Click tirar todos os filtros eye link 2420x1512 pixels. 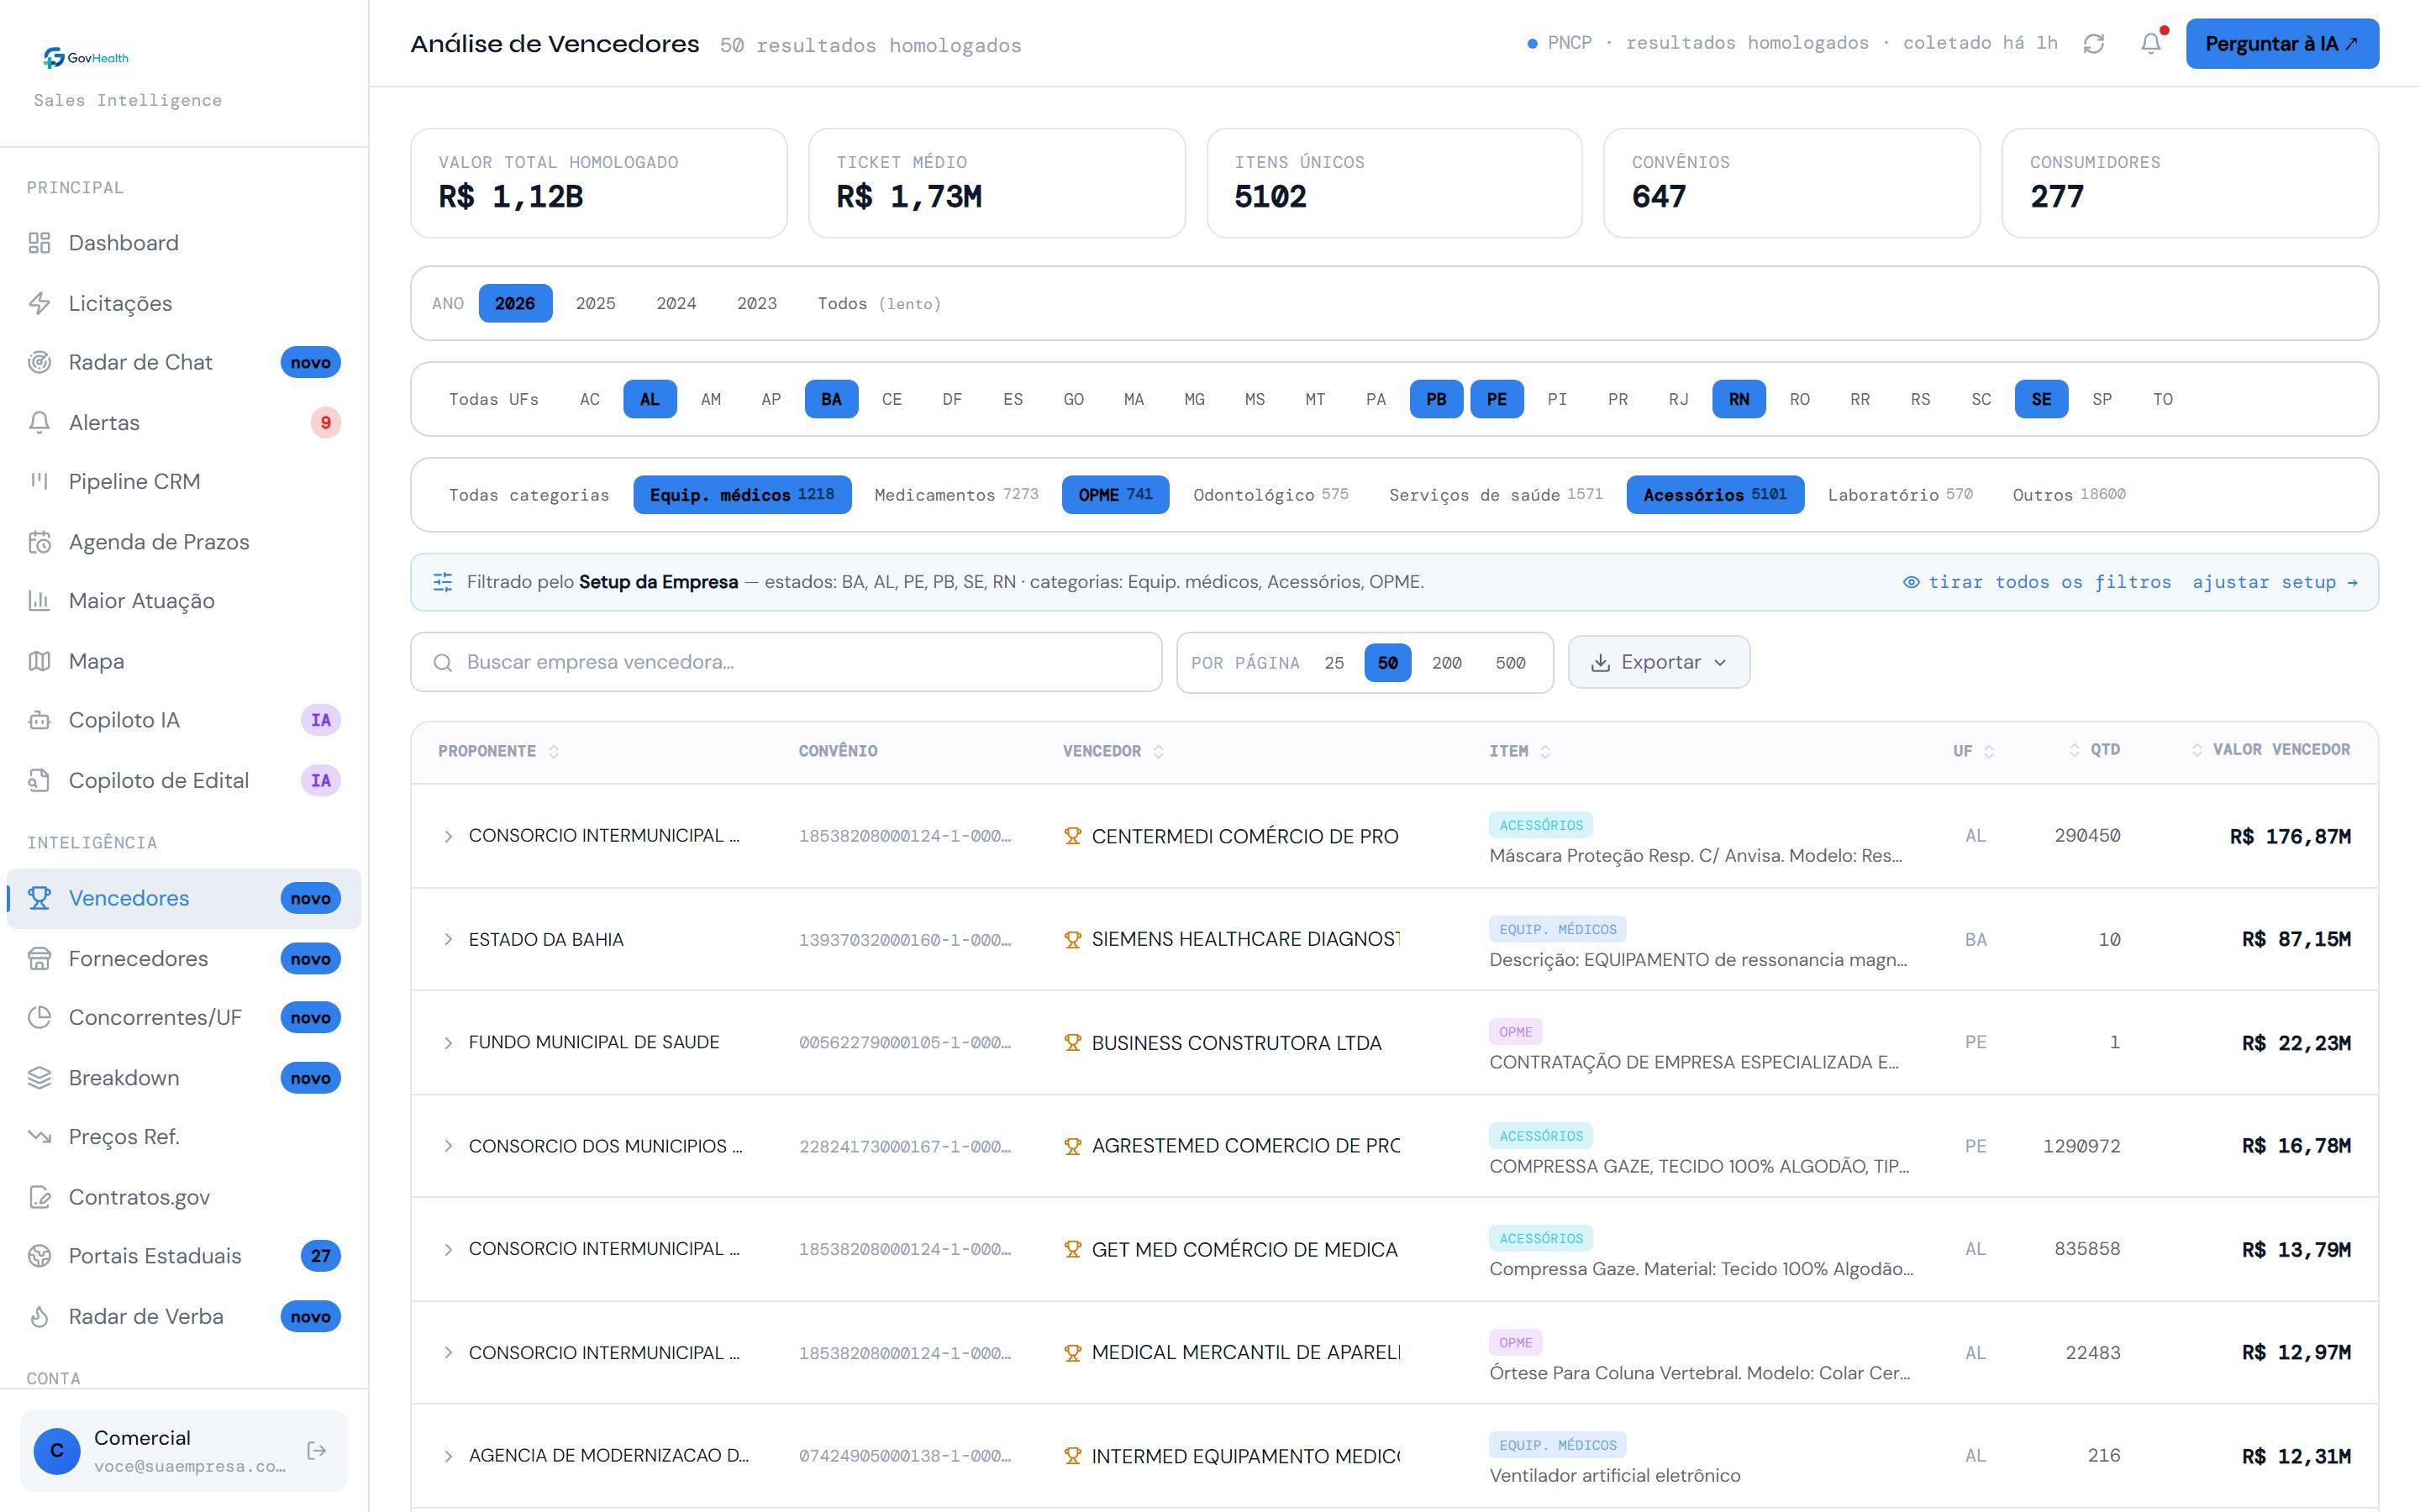click(x=2037, y=582)
